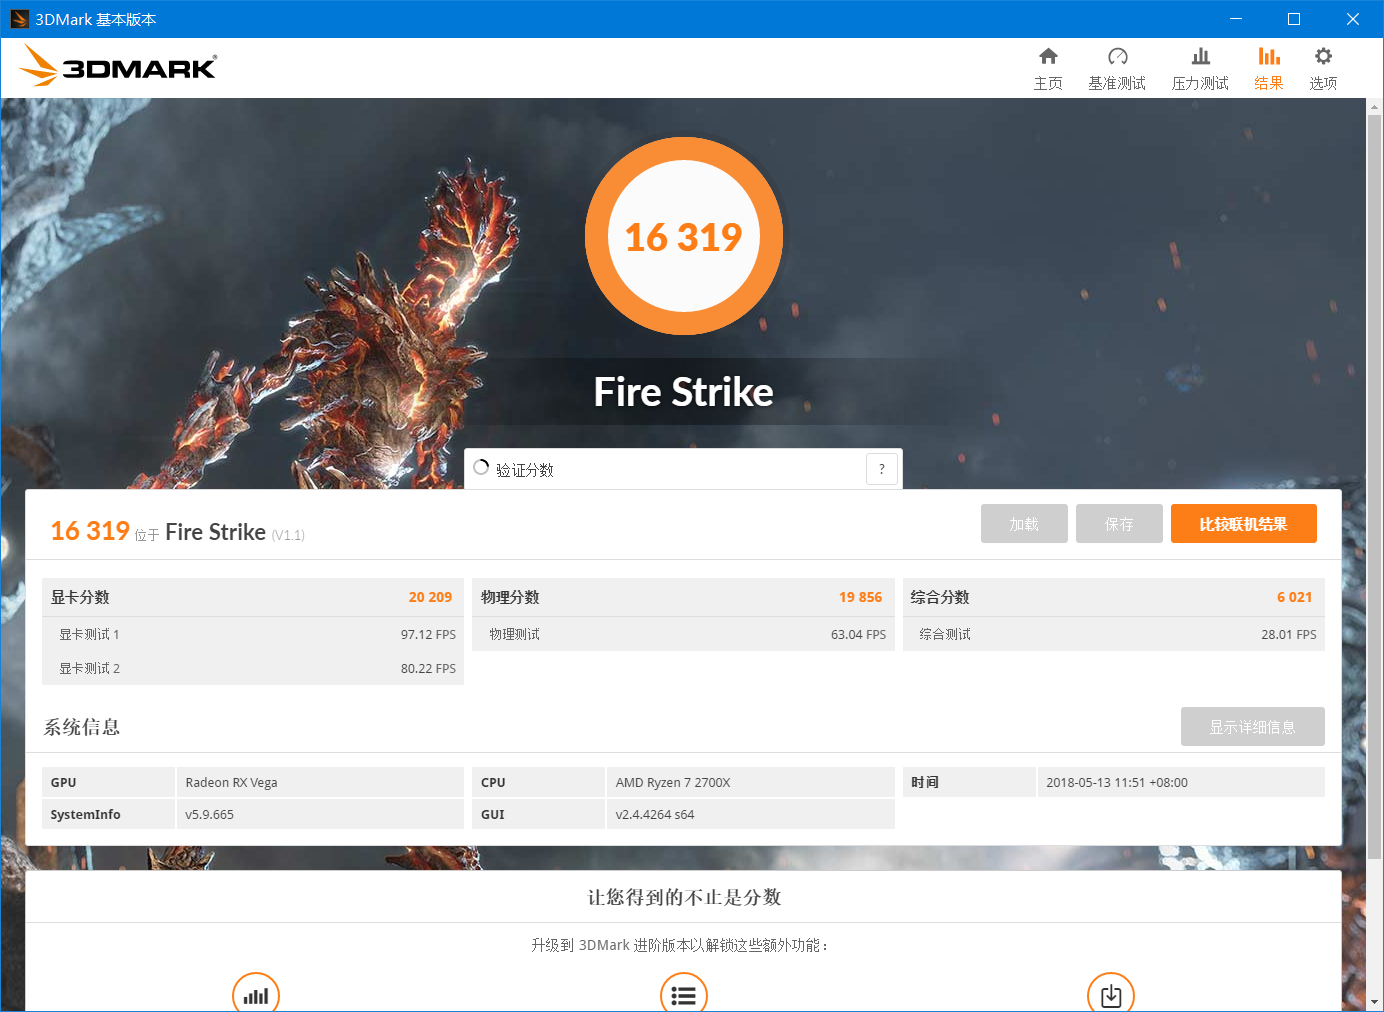Click the 综合测试 row
The image size is (1384, 1012).
point(1114,634)
